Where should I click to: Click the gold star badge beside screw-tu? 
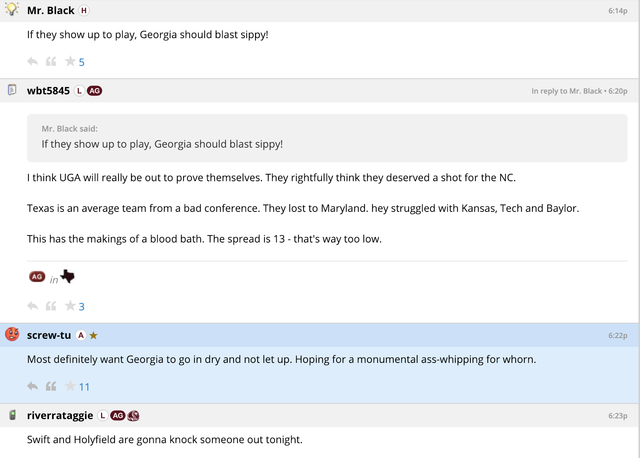coord(93,335)
